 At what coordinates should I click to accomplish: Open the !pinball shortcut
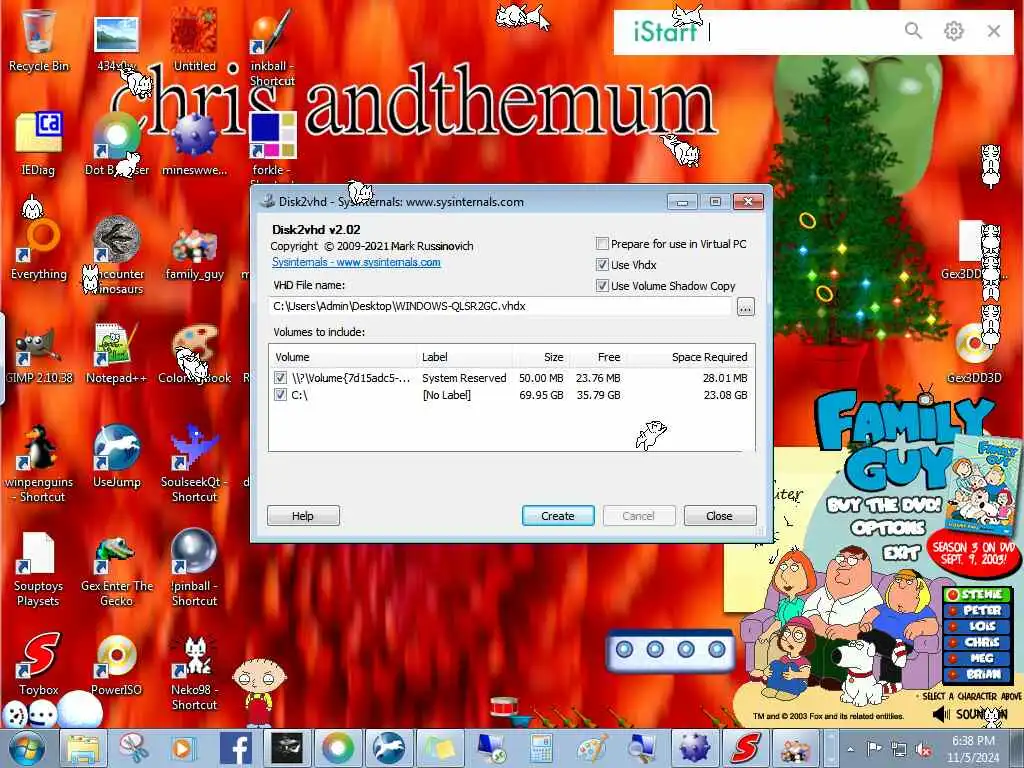pos(194,568)
